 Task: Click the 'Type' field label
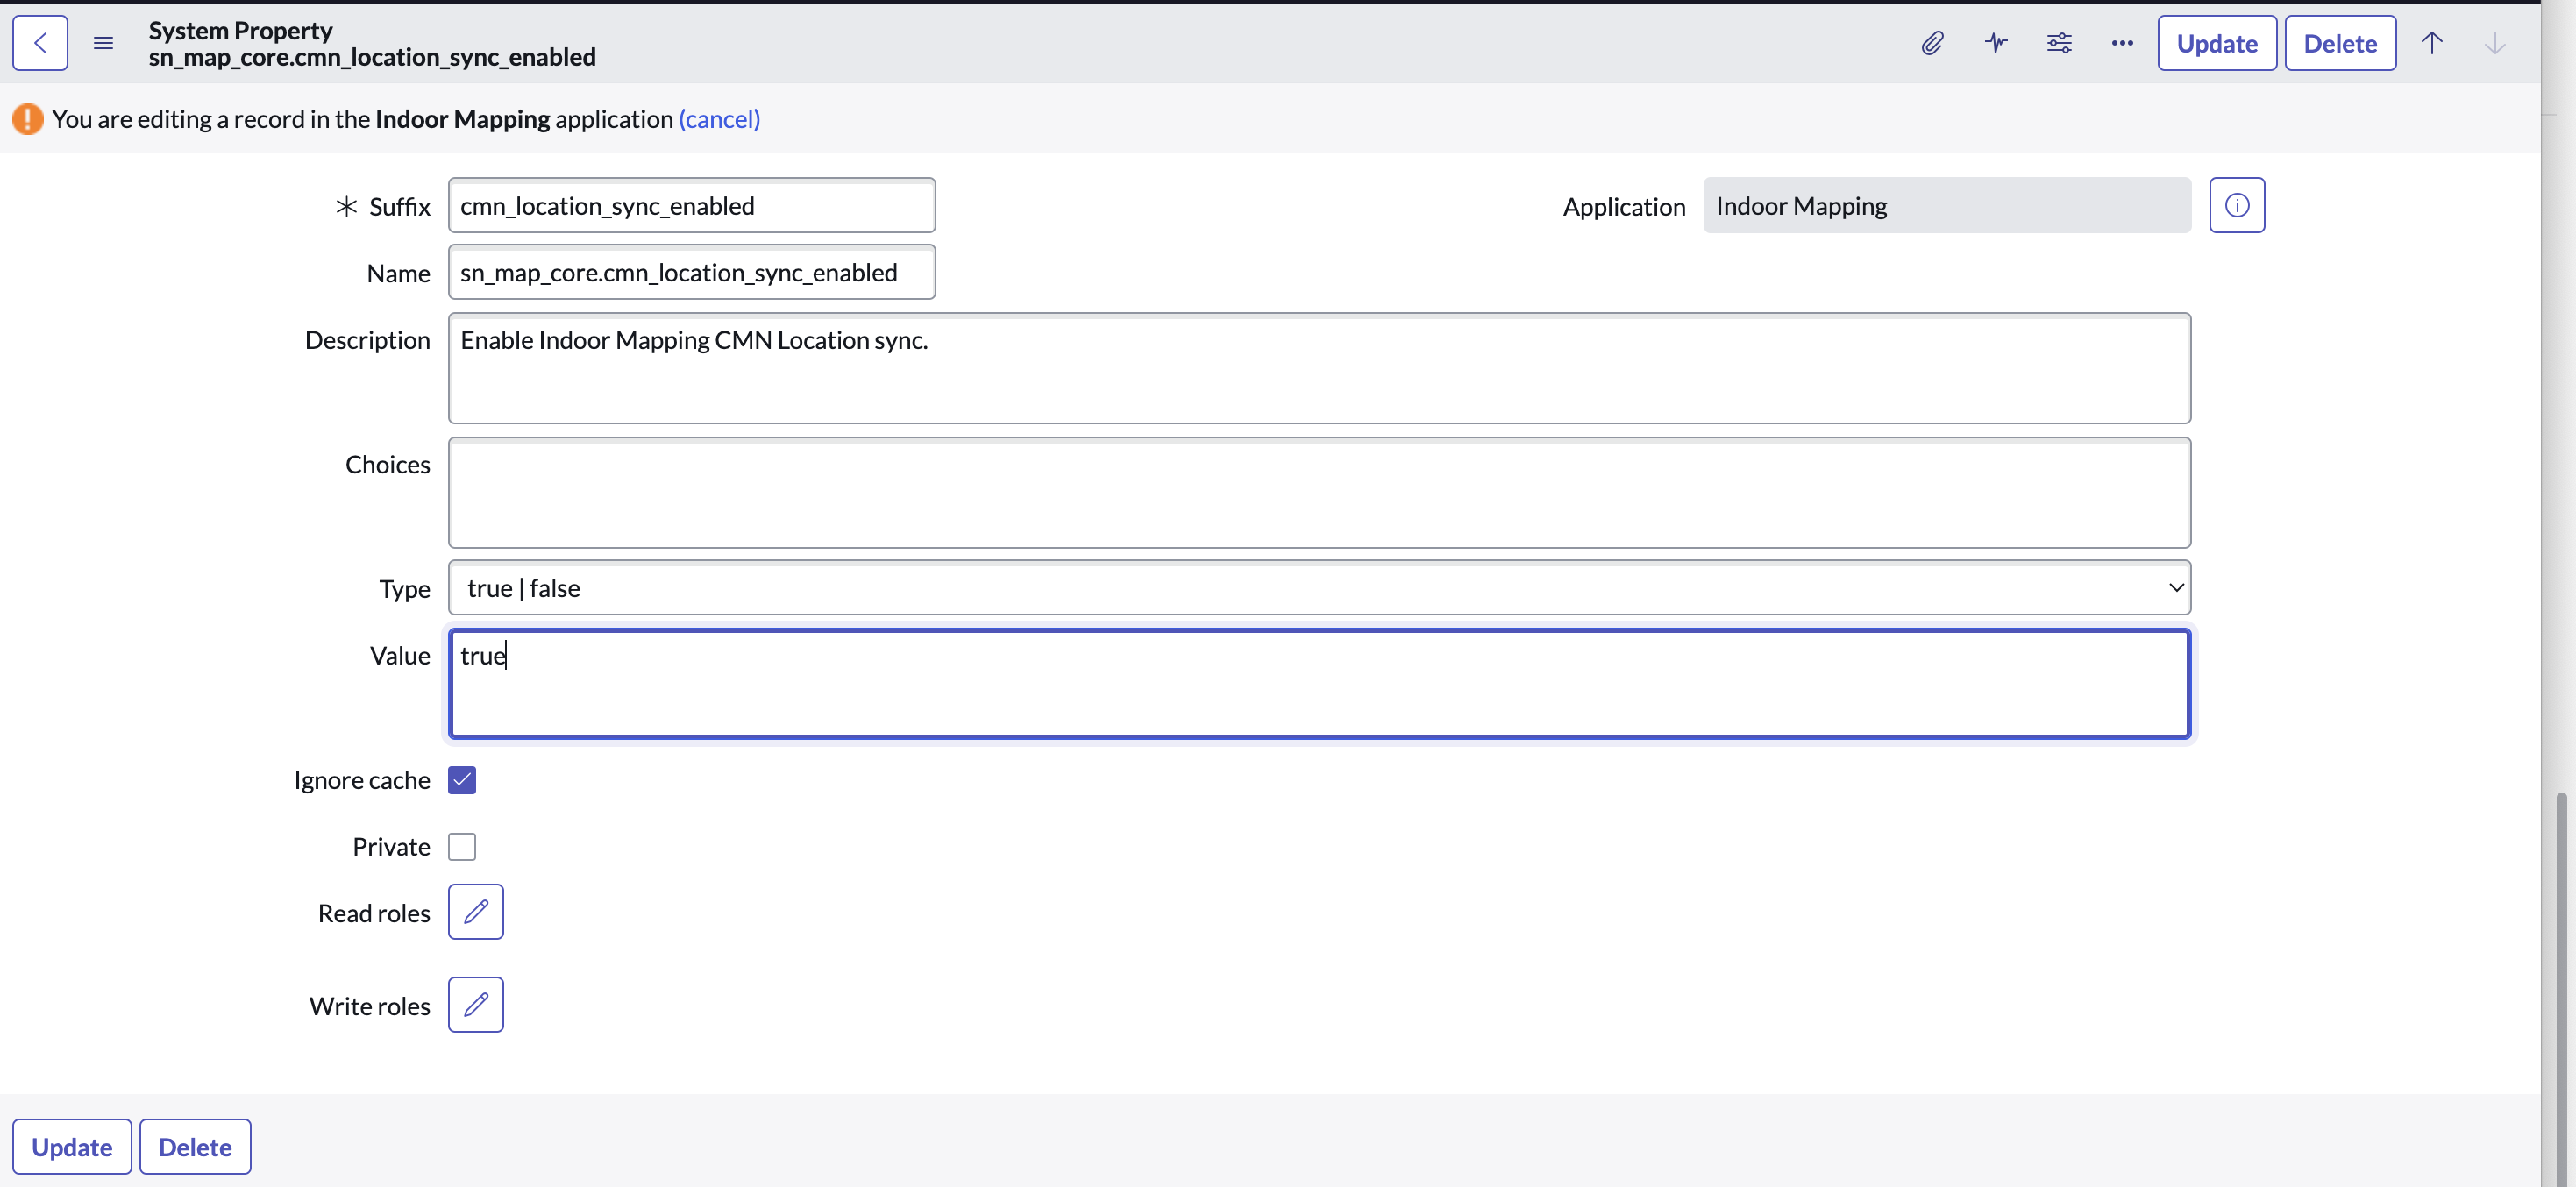tap(404, 589)
